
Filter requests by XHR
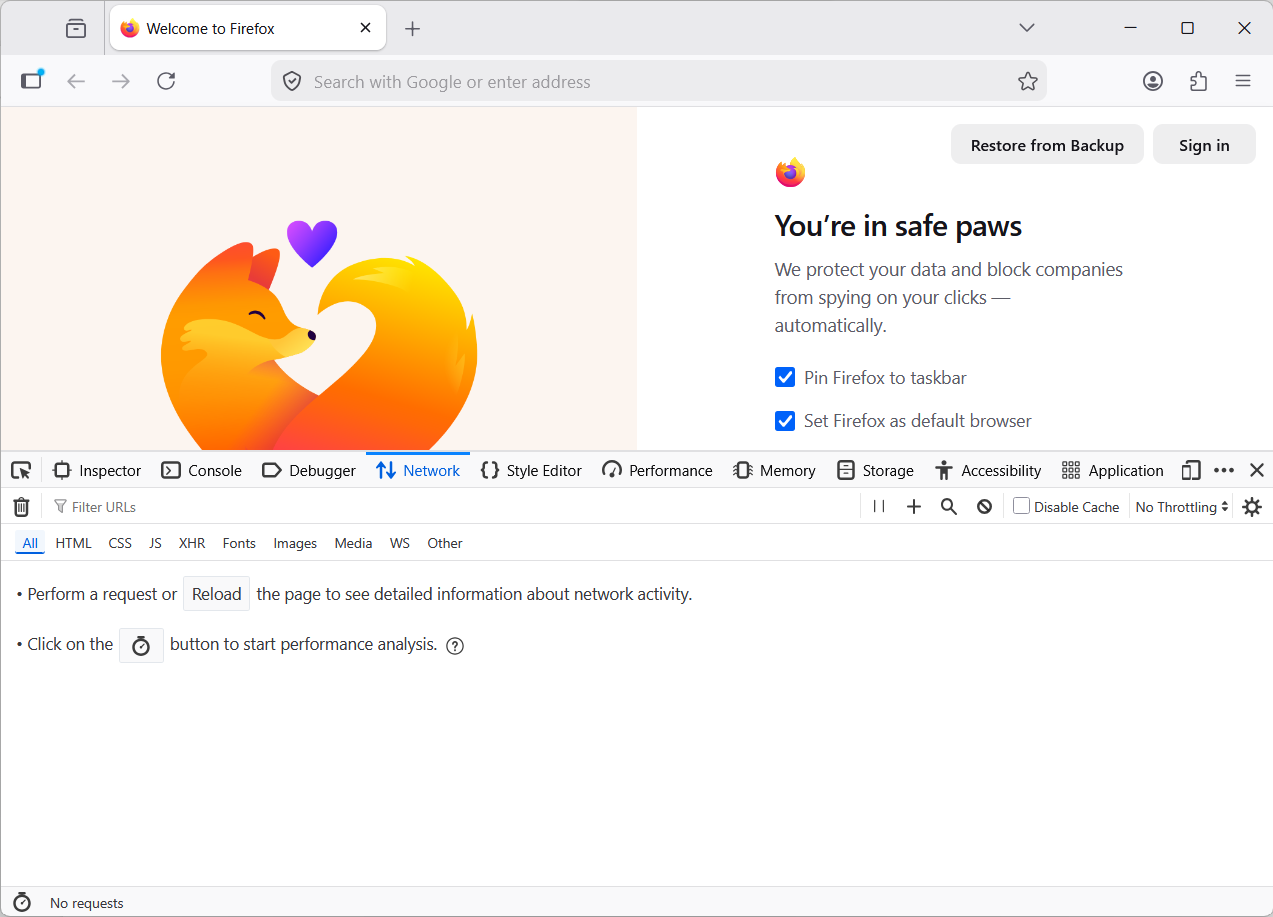192,543
